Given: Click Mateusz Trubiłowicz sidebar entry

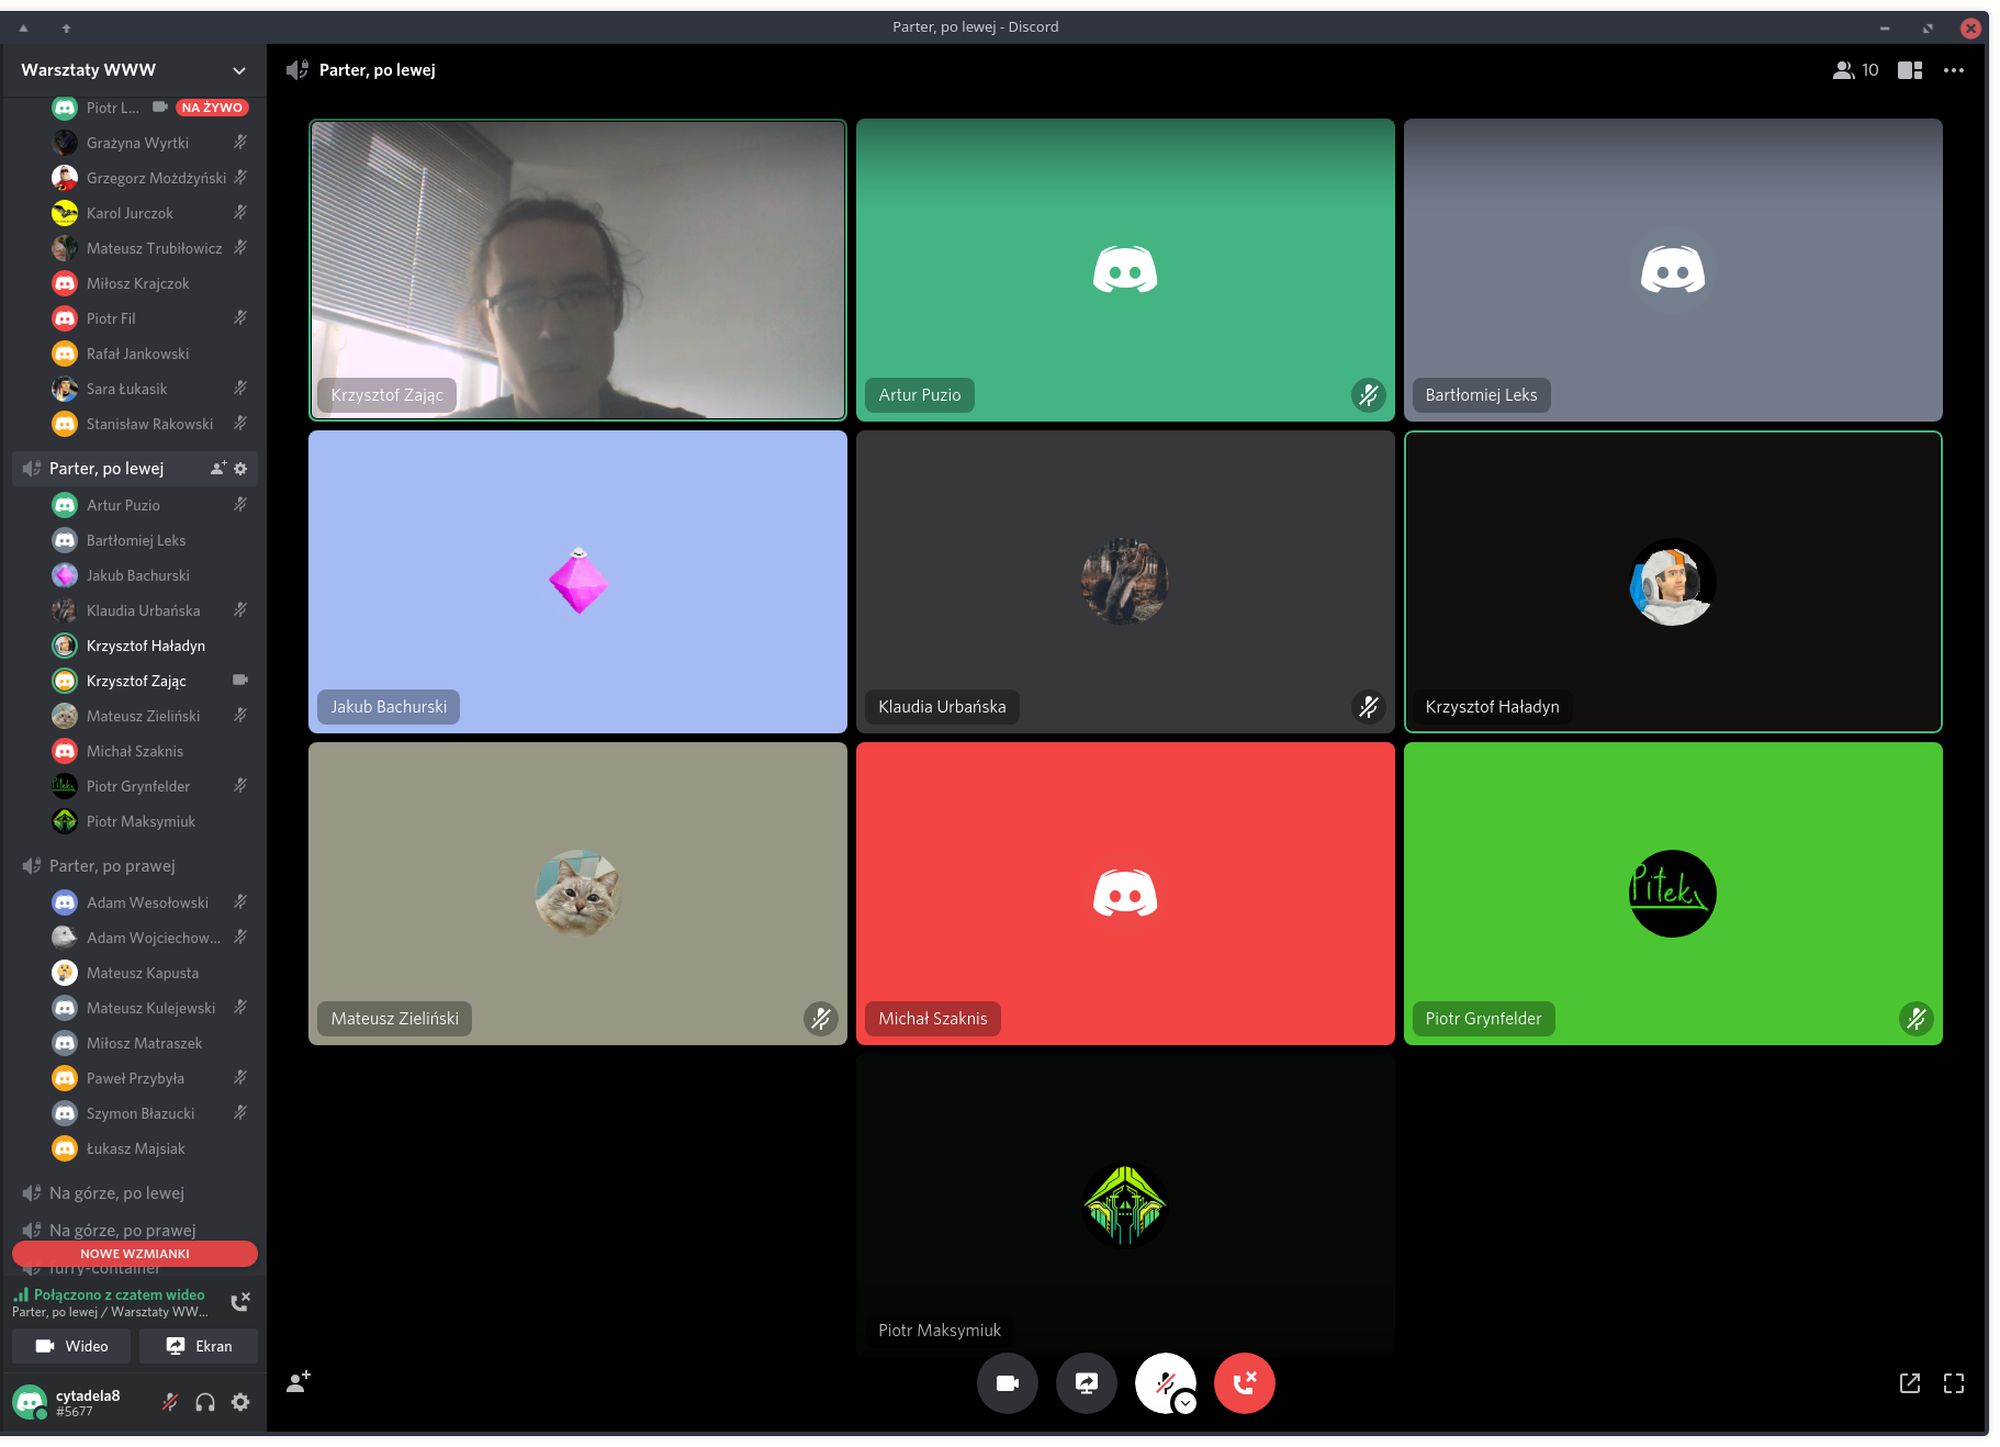Looking at the screenshot, I should 150,248.
